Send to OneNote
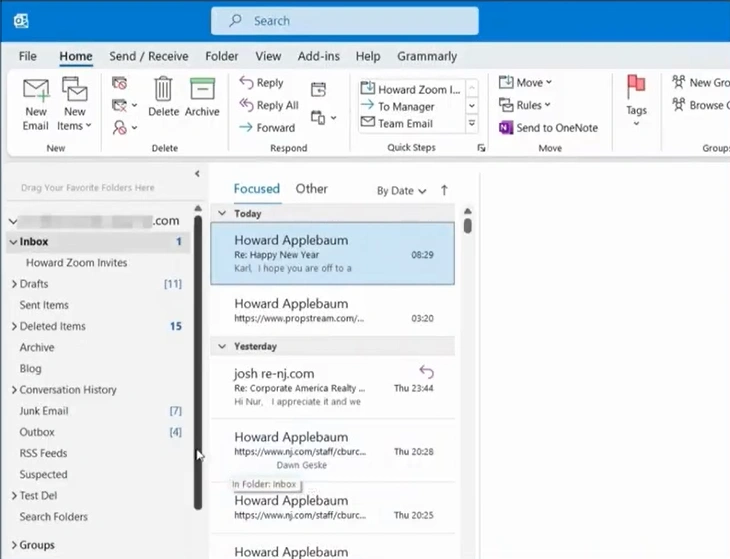730x559 pixels. click(548, 128)
